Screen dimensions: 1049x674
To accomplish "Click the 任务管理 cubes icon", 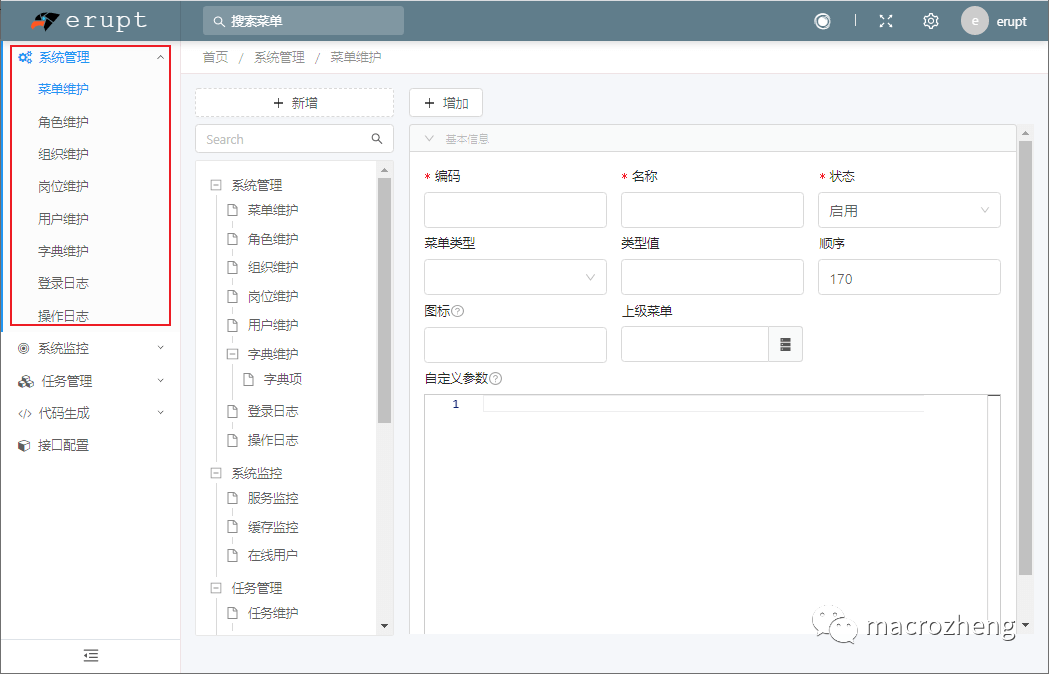I will pyautogui.click(x=25, y=381).
